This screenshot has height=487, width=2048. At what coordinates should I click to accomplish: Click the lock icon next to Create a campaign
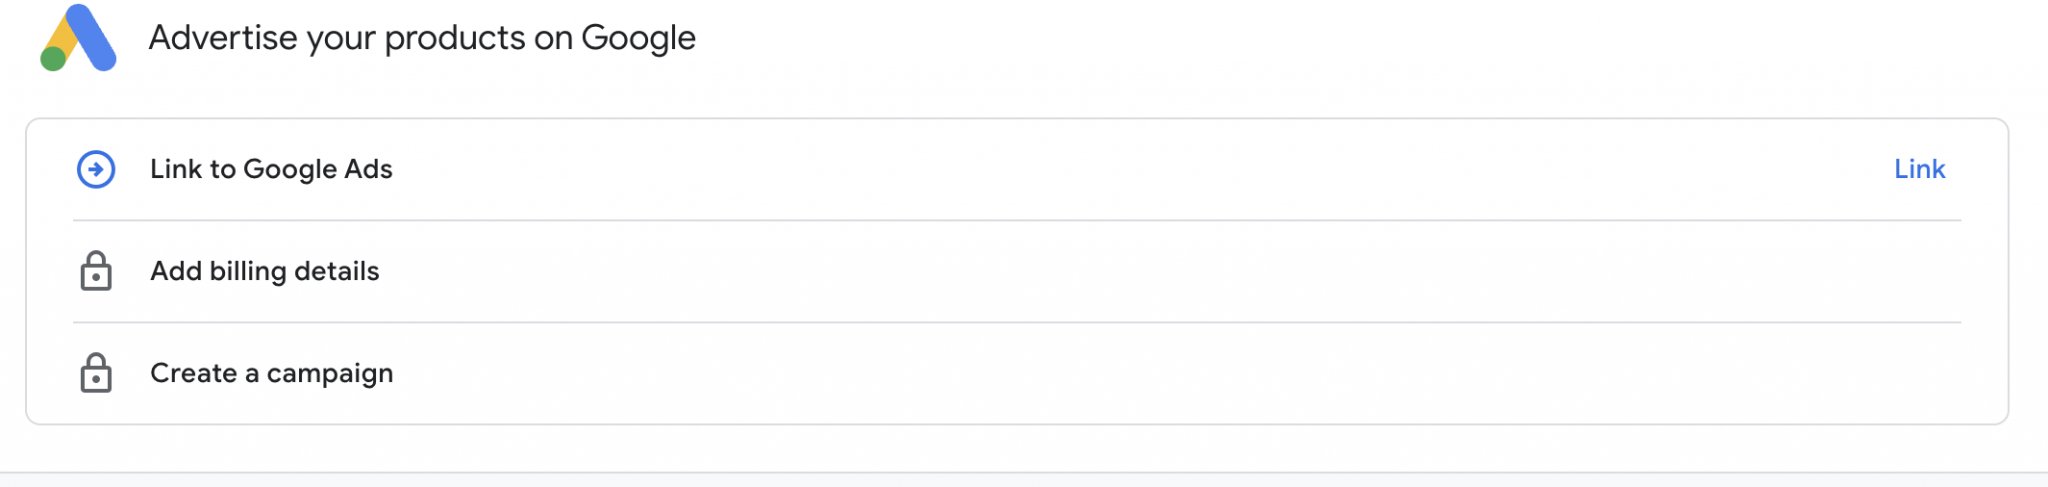click(96, 373)
